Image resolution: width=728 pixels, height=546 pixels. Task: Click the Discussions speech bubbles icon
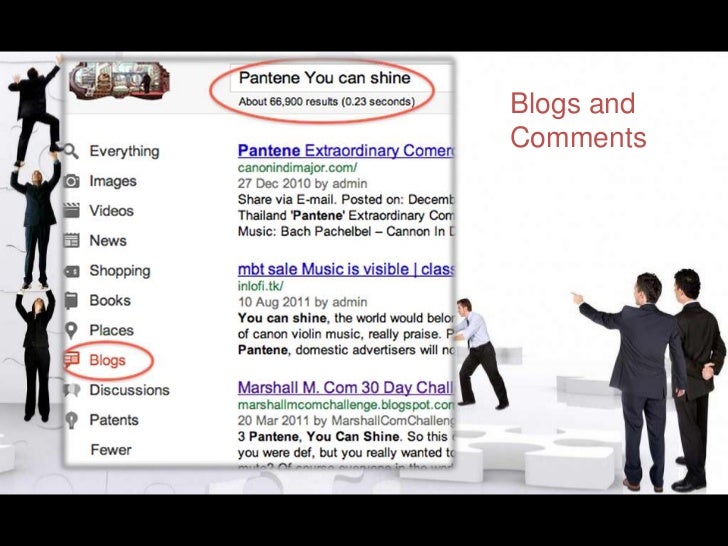point(72,390)
